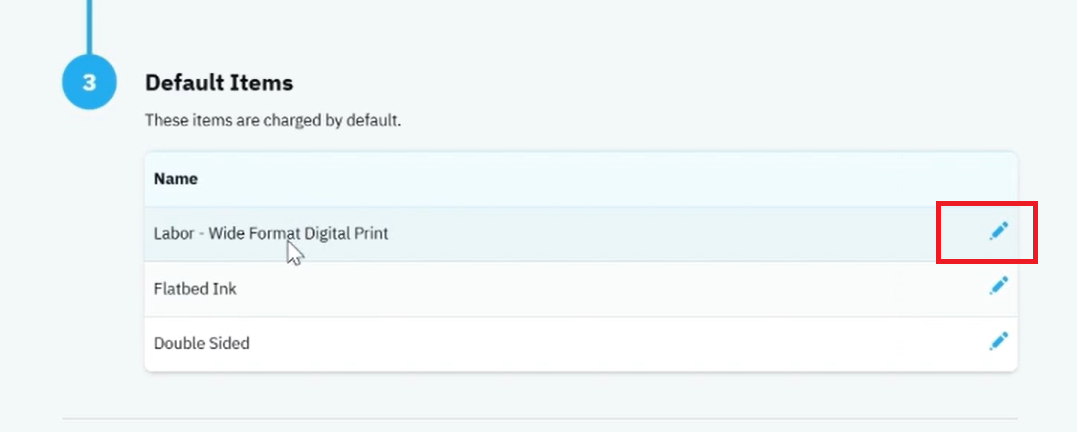Click the word 'Print' in the first row
Image resolution: width=1077 pixels, height=432 pixels.
[371, 234]
